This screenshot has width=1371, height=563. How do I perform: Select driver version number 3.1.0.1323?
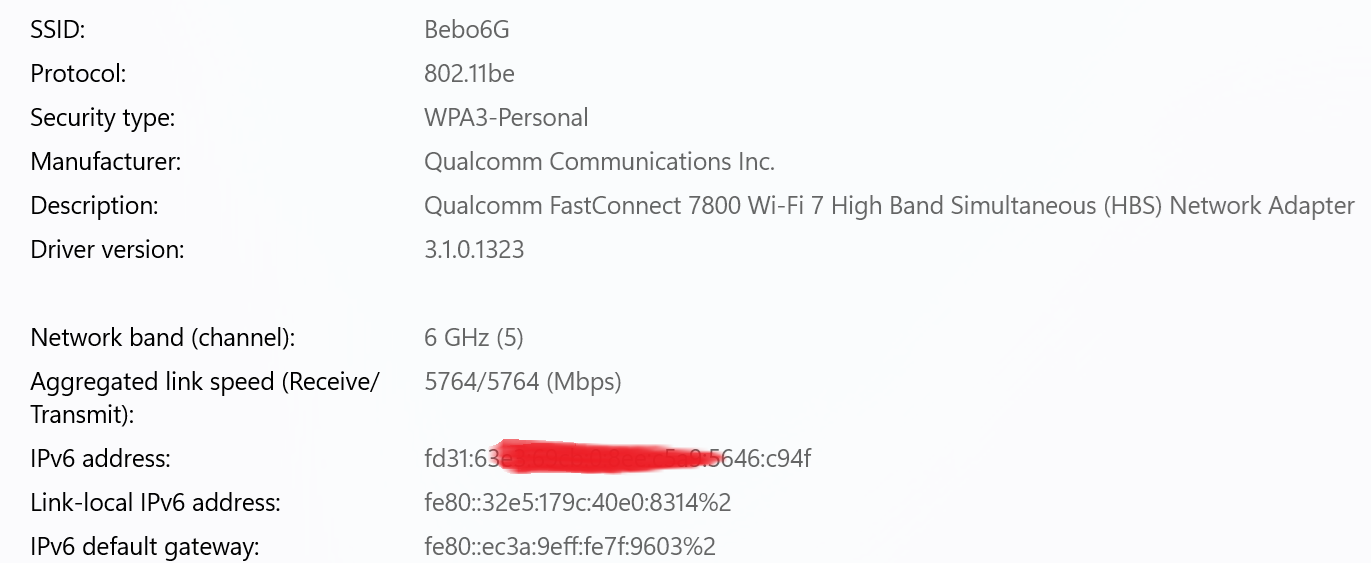tap(474, 250)
